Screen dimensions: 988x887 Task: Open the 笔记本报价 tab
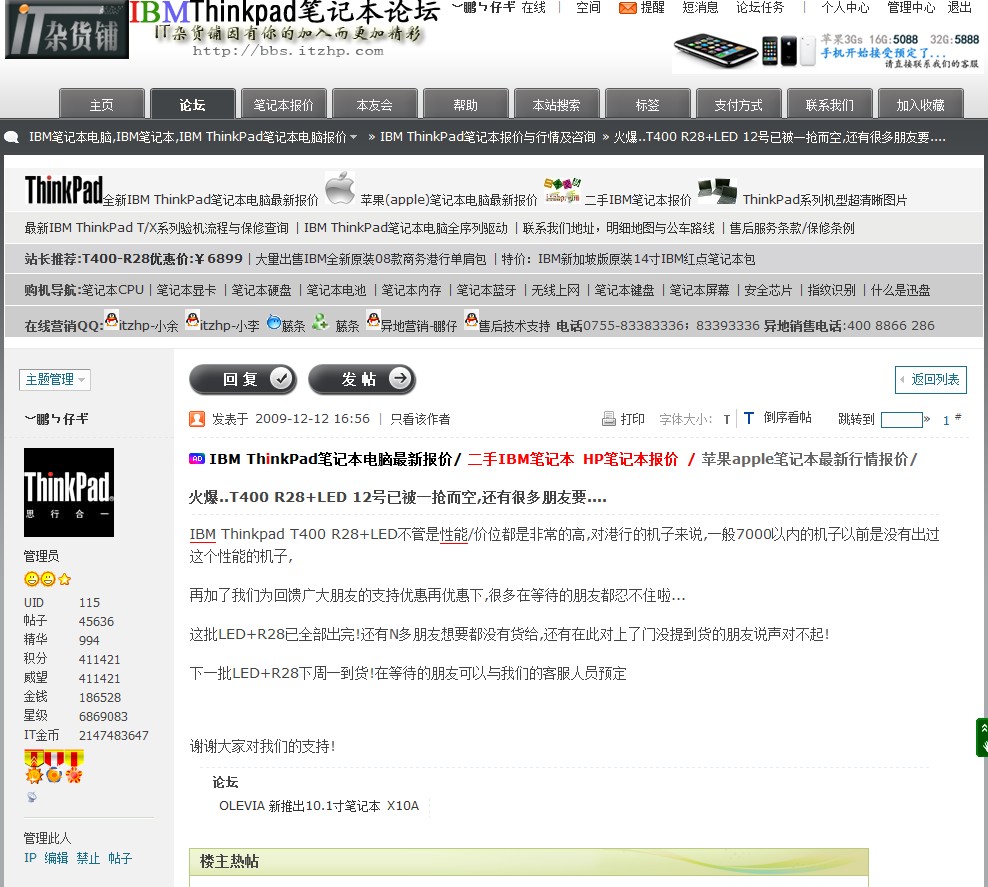pyautogui.click(x=284, y=105)
